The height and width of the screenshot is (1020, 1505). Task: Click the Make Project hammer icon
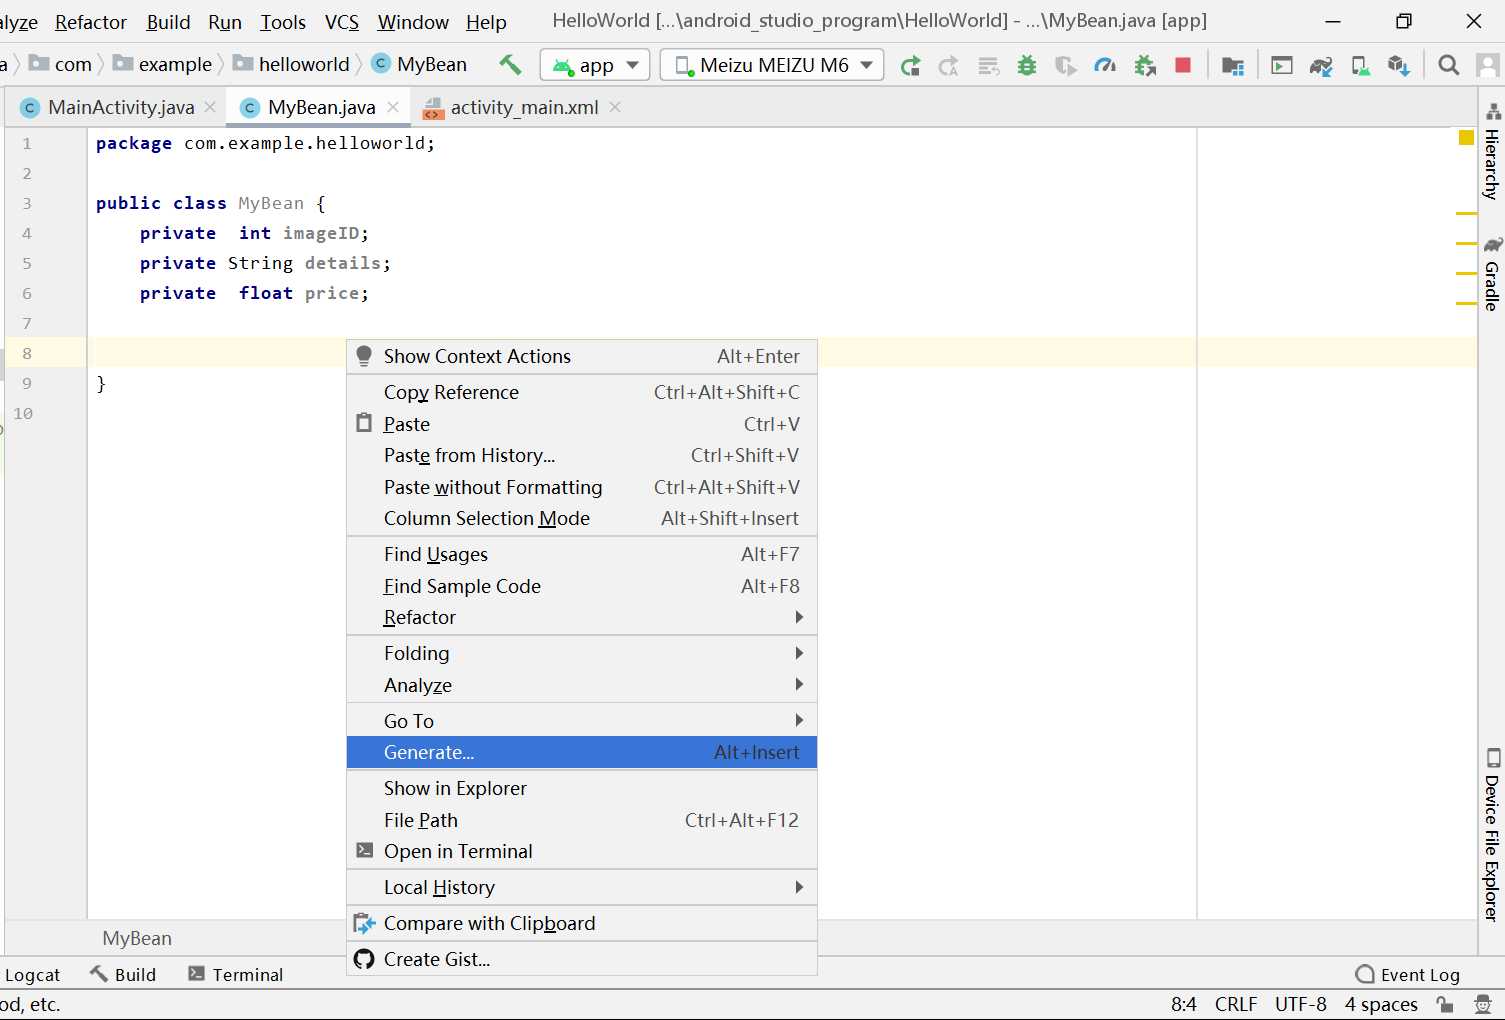pos(510,65)
